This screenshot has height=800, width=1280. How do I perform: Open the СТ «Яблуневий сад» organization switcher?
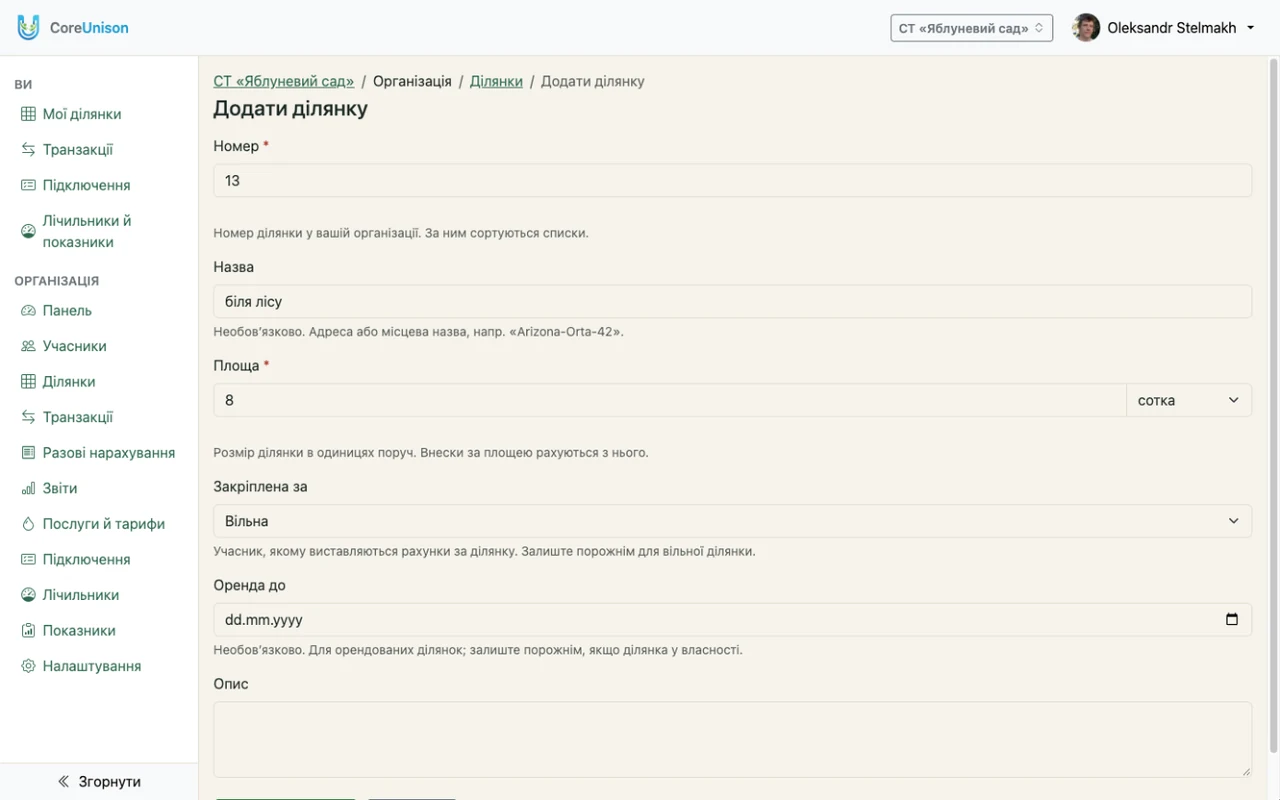click(971, 28)
